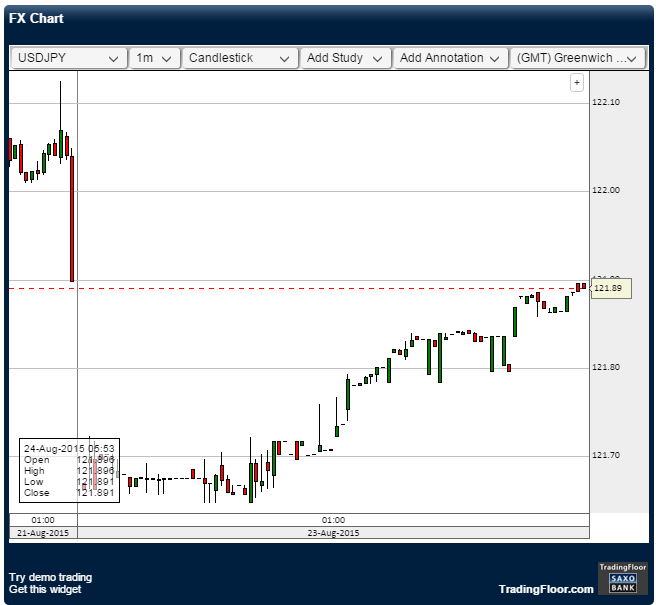The height and width of the screenshot is (605, 656).
Task: Click the red dashed current price line
Action: (x=300, y=288)
